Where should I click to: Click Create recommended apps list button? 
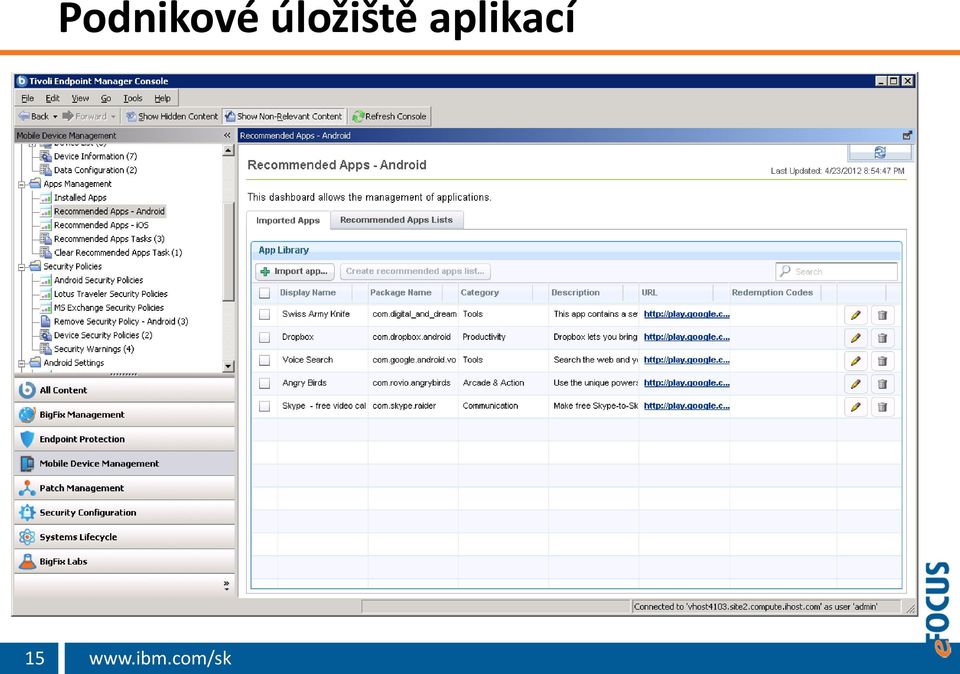coord(415,271)
